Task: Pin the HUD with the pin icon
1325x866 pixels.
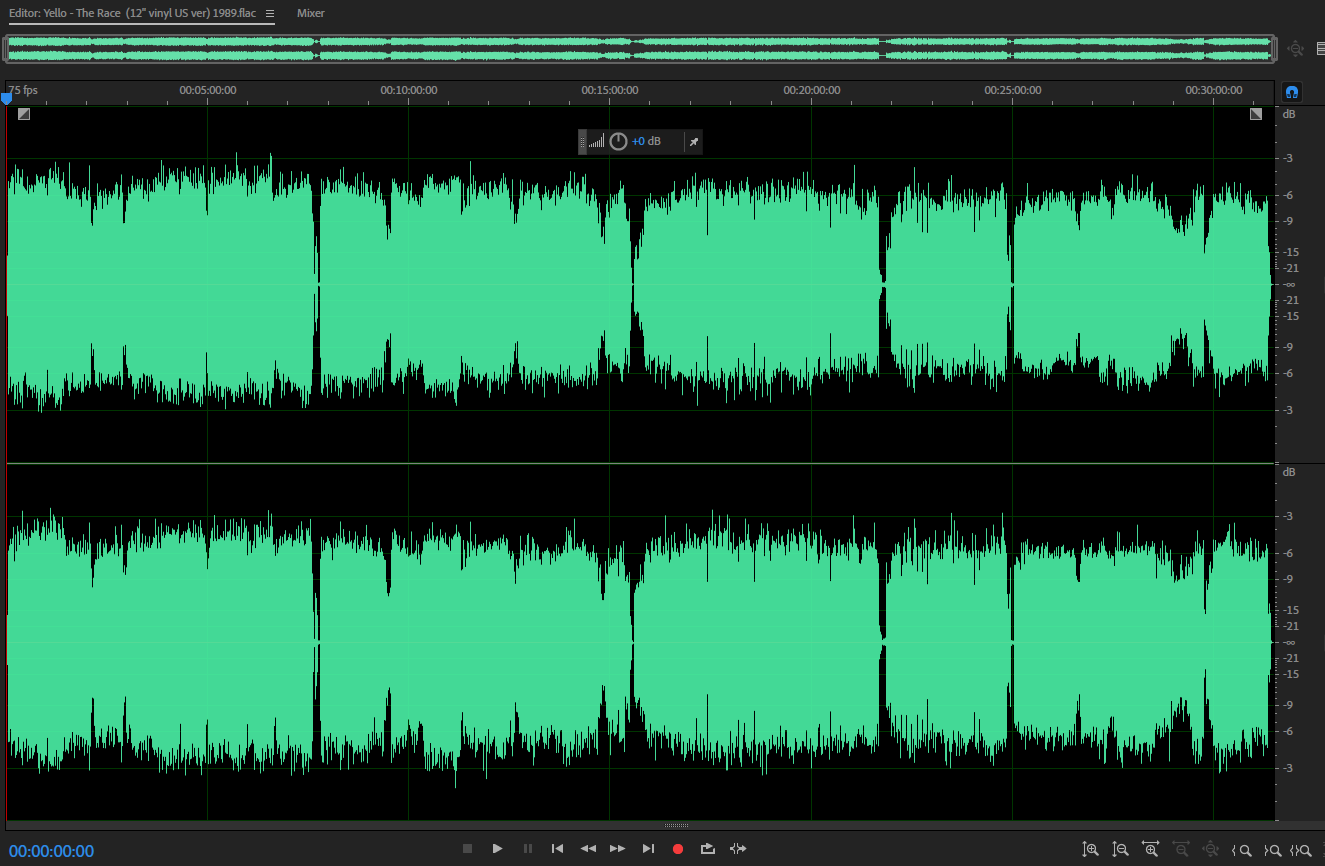Action: [x=694, y=142]
